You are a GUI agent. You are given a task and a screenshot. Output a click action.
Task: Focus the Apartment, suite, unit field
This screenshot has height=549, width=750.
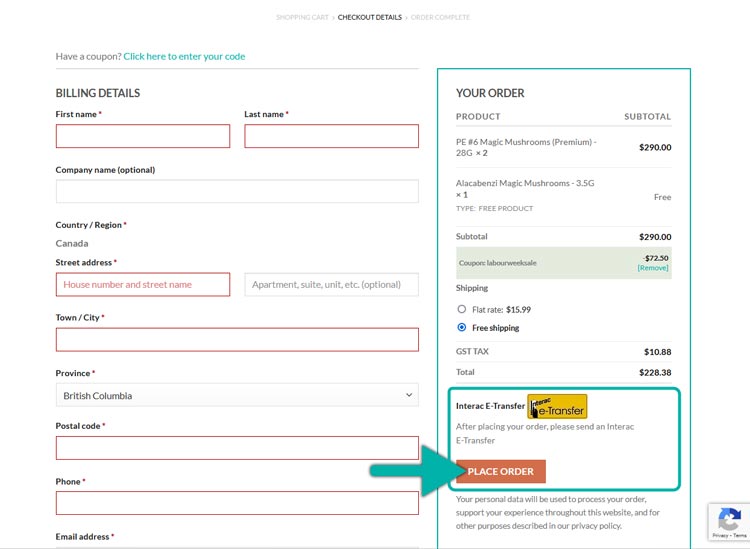331,285
